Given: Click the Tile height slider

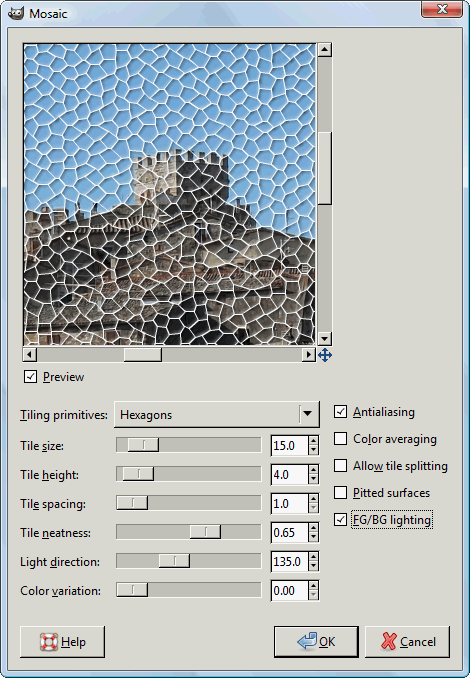Looking at the screenshot, I should coord(189,474).
